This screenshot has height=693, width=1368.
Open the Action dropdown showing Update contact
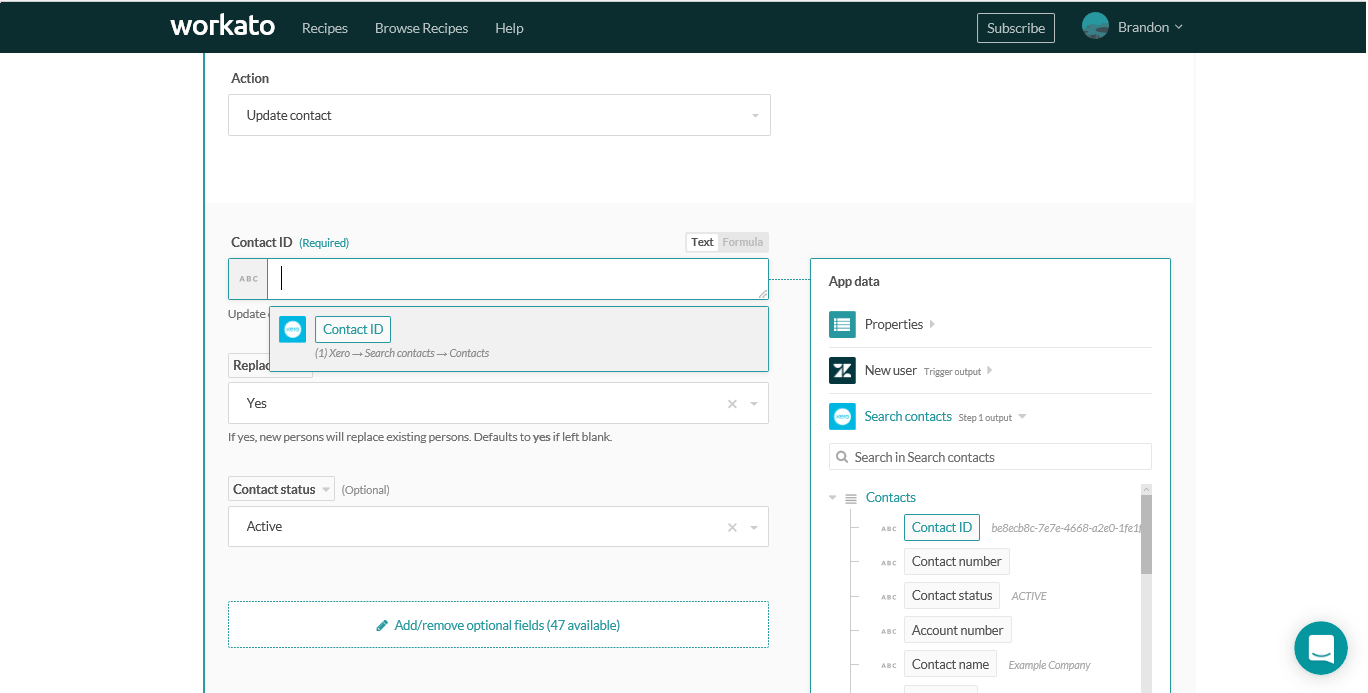(499, 115)
